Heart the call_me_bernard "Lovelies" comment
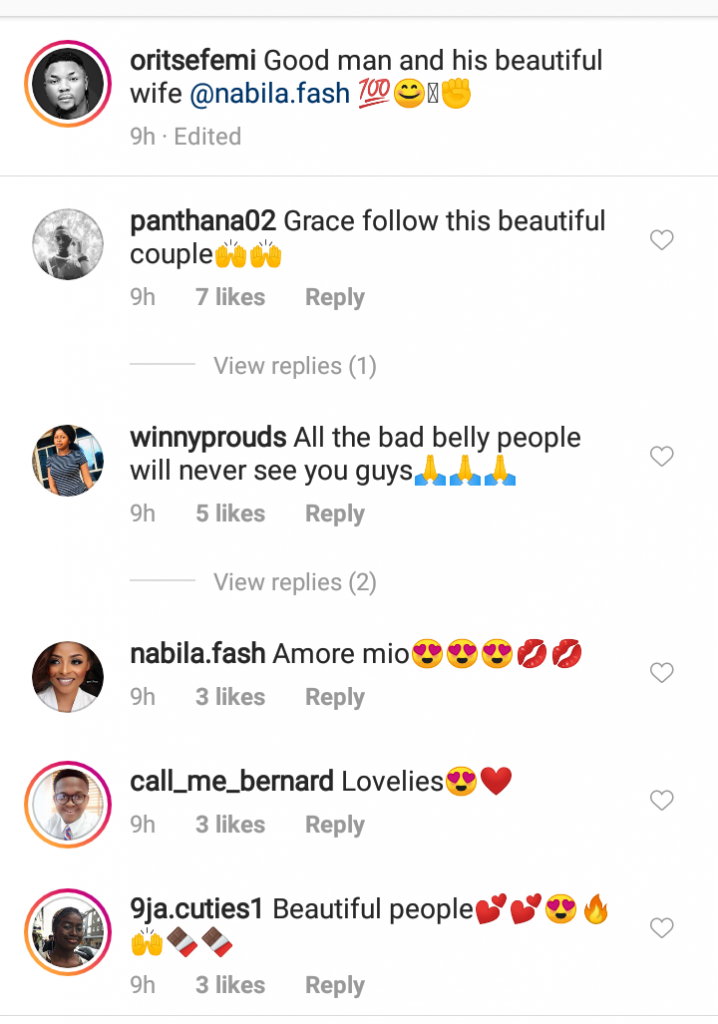This screenshot has height=1024, width=718. 662,800
